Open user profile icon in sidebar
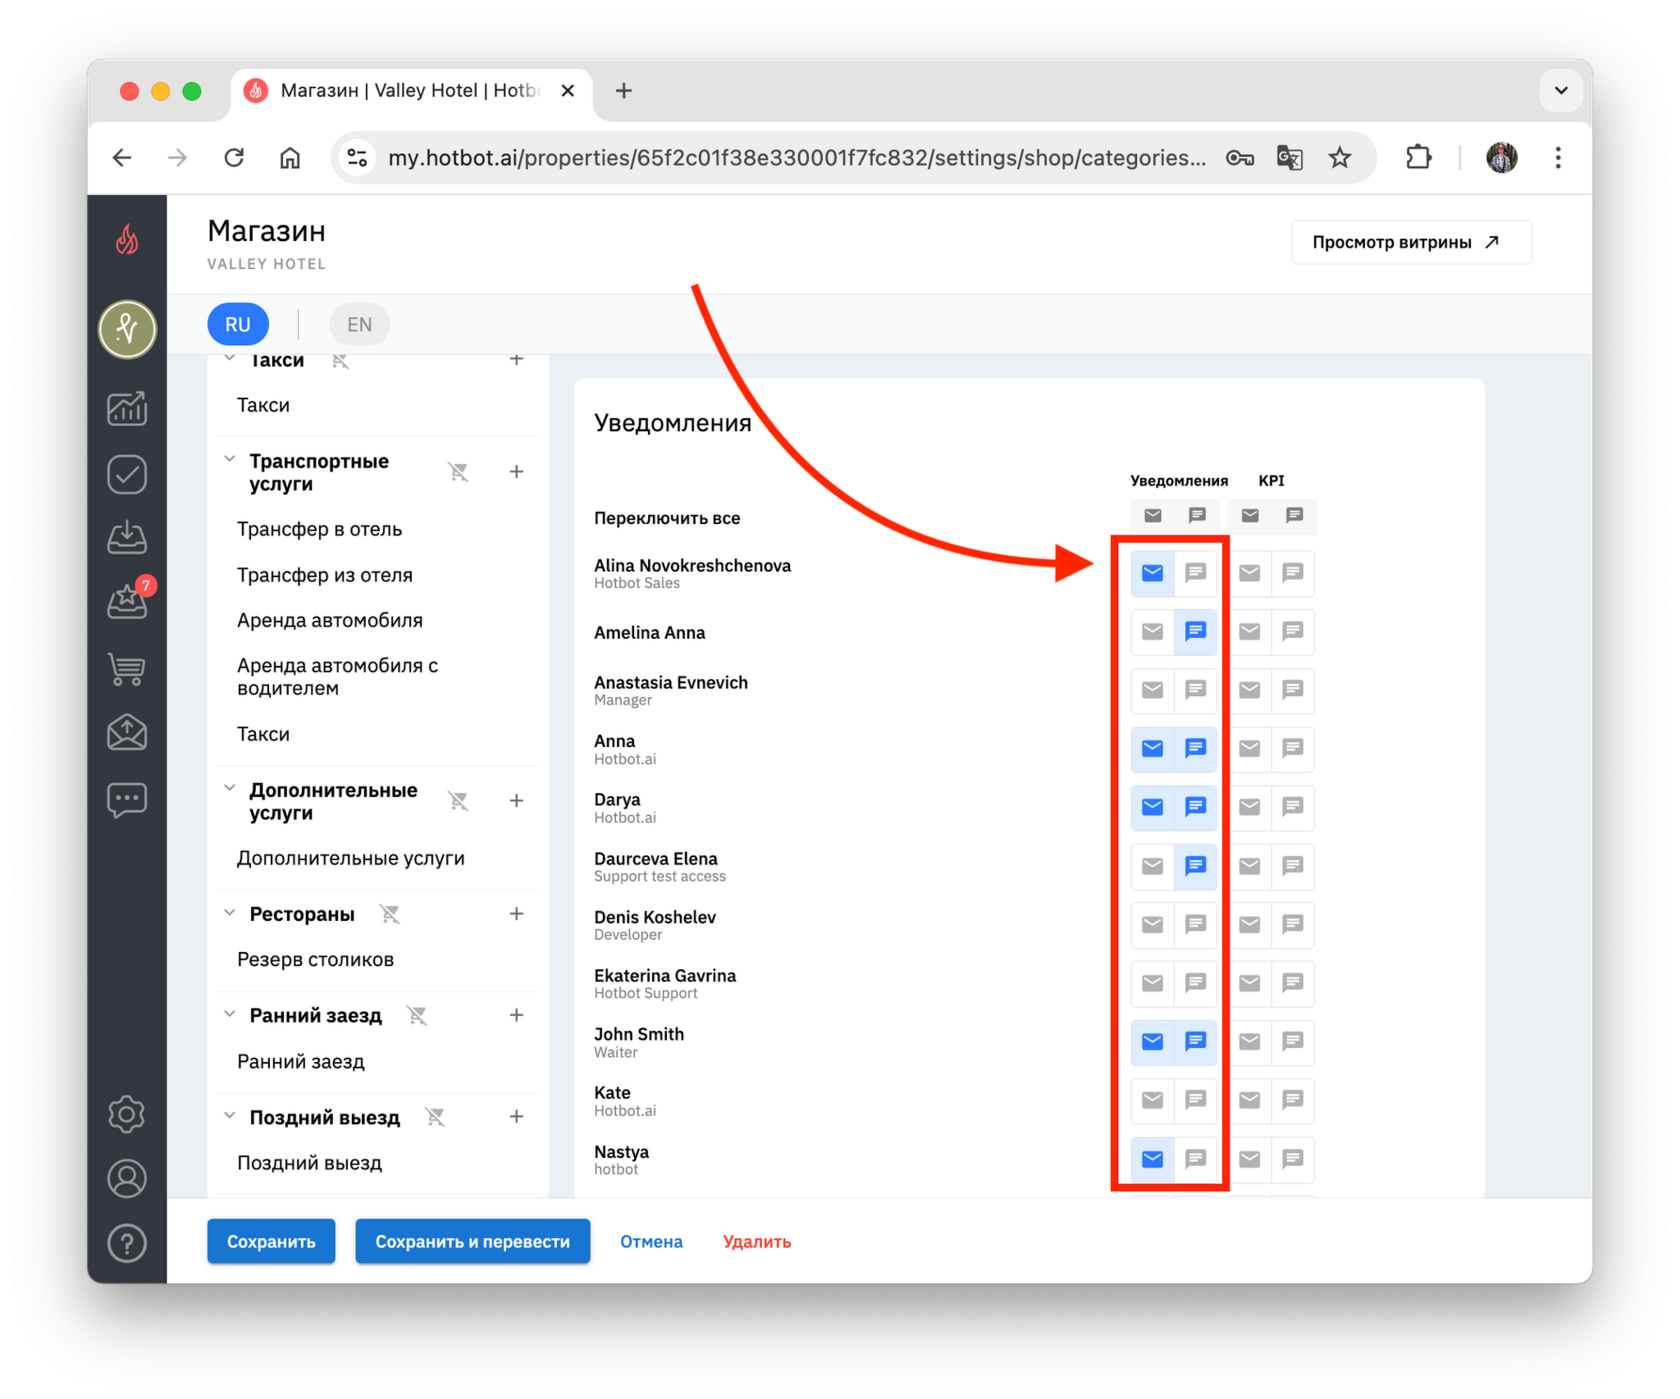The width and height of the screenshot is (1680, 1399). click(127, 1179)
